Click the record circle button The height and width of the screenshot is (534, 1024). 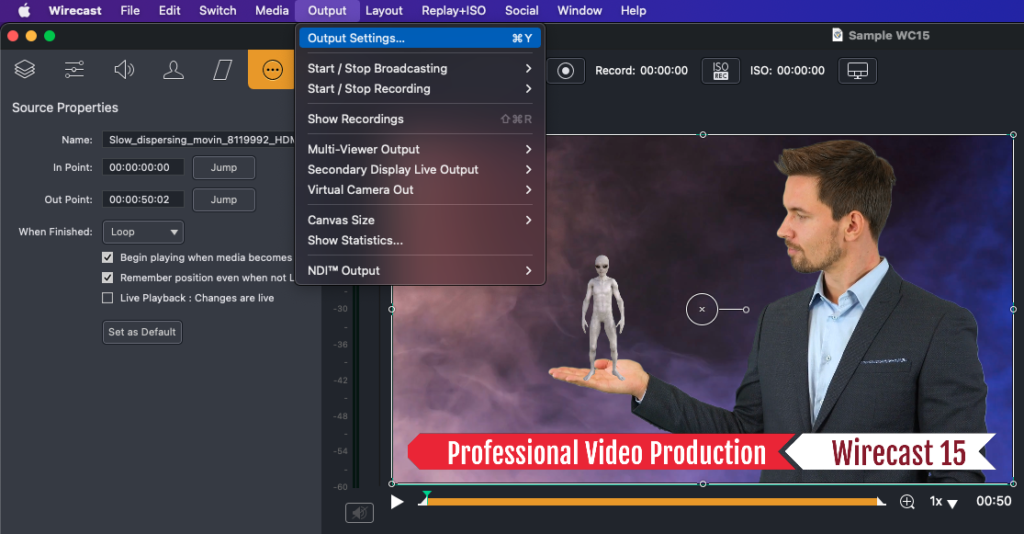click(565, 71)
